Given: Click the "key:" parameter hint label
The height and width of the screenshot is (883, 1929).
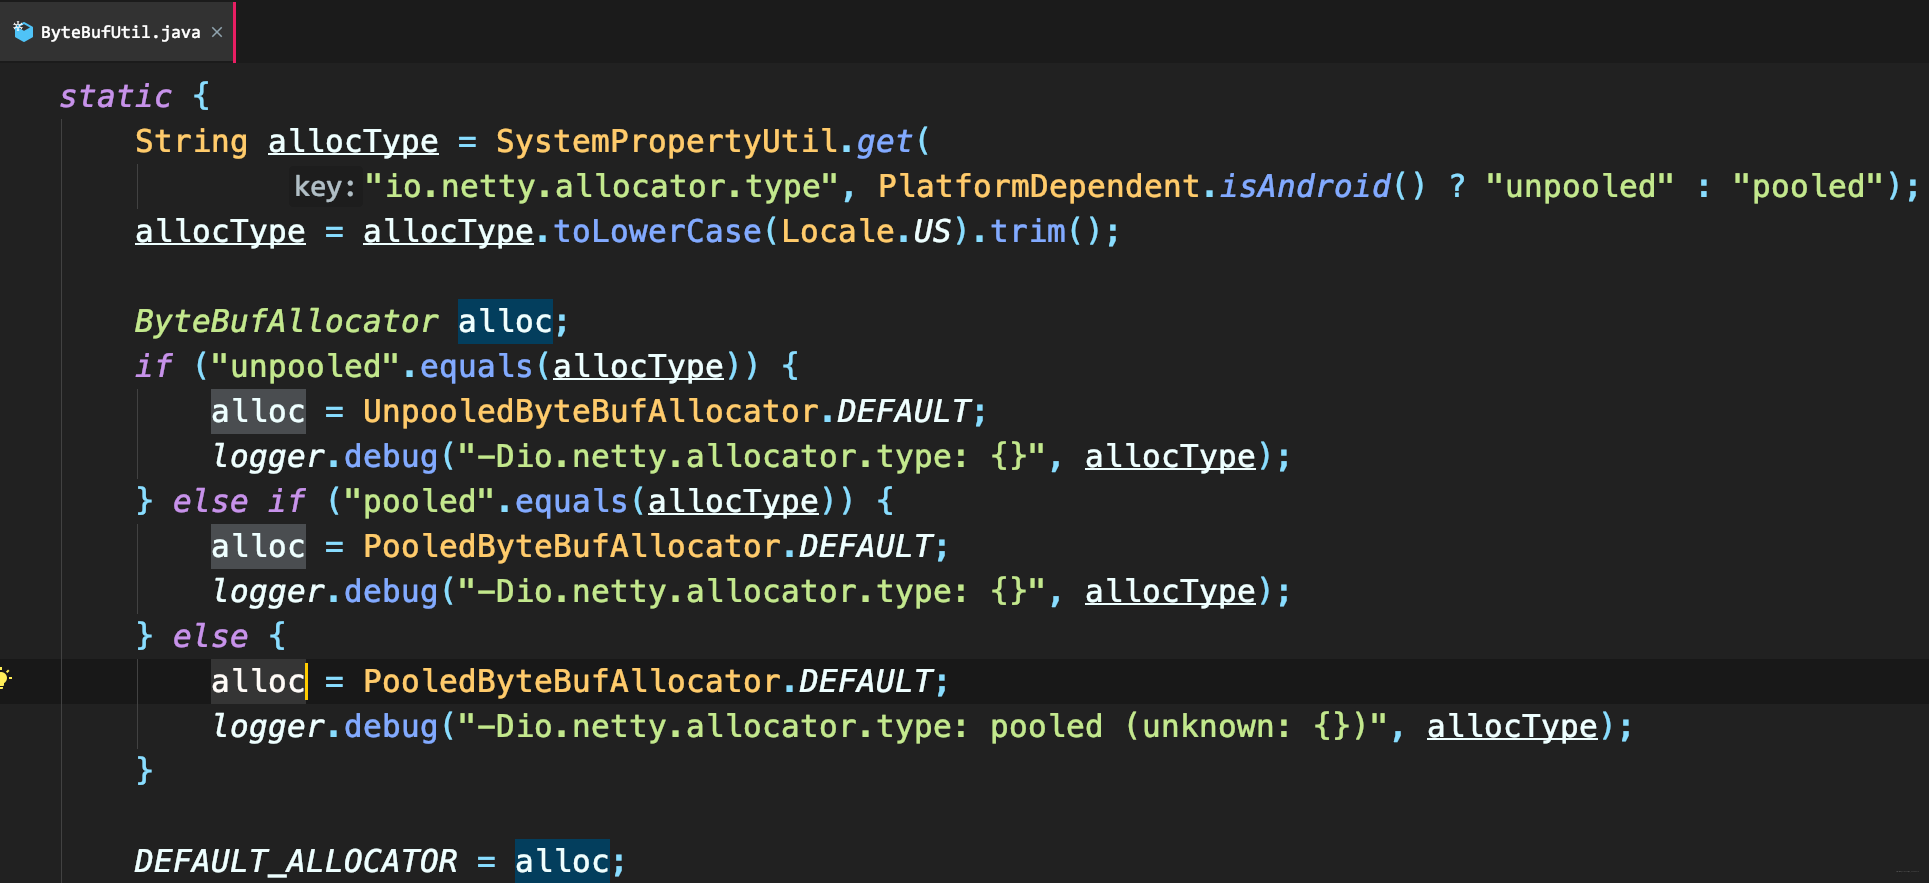Looking at the screenshot, I should click(x=324, y=187).
